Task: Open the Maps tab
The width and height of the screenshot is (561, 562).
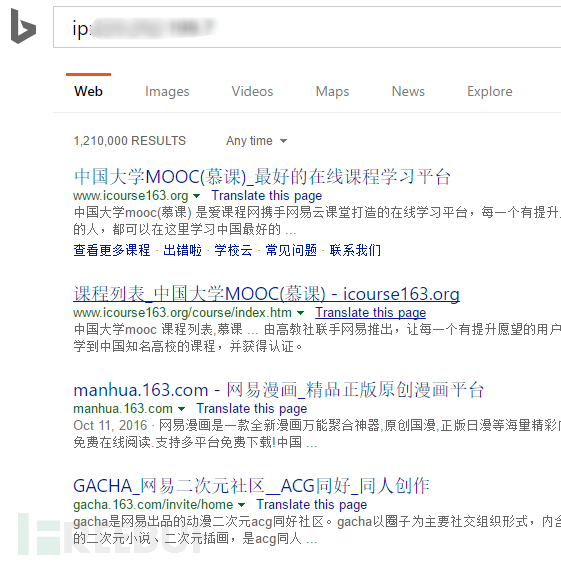Action: tap(332, 91)
